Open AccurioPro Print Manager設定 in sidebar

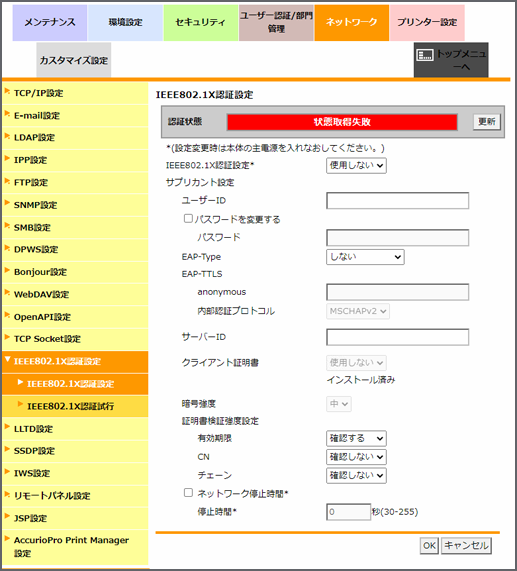coord(75,547)
